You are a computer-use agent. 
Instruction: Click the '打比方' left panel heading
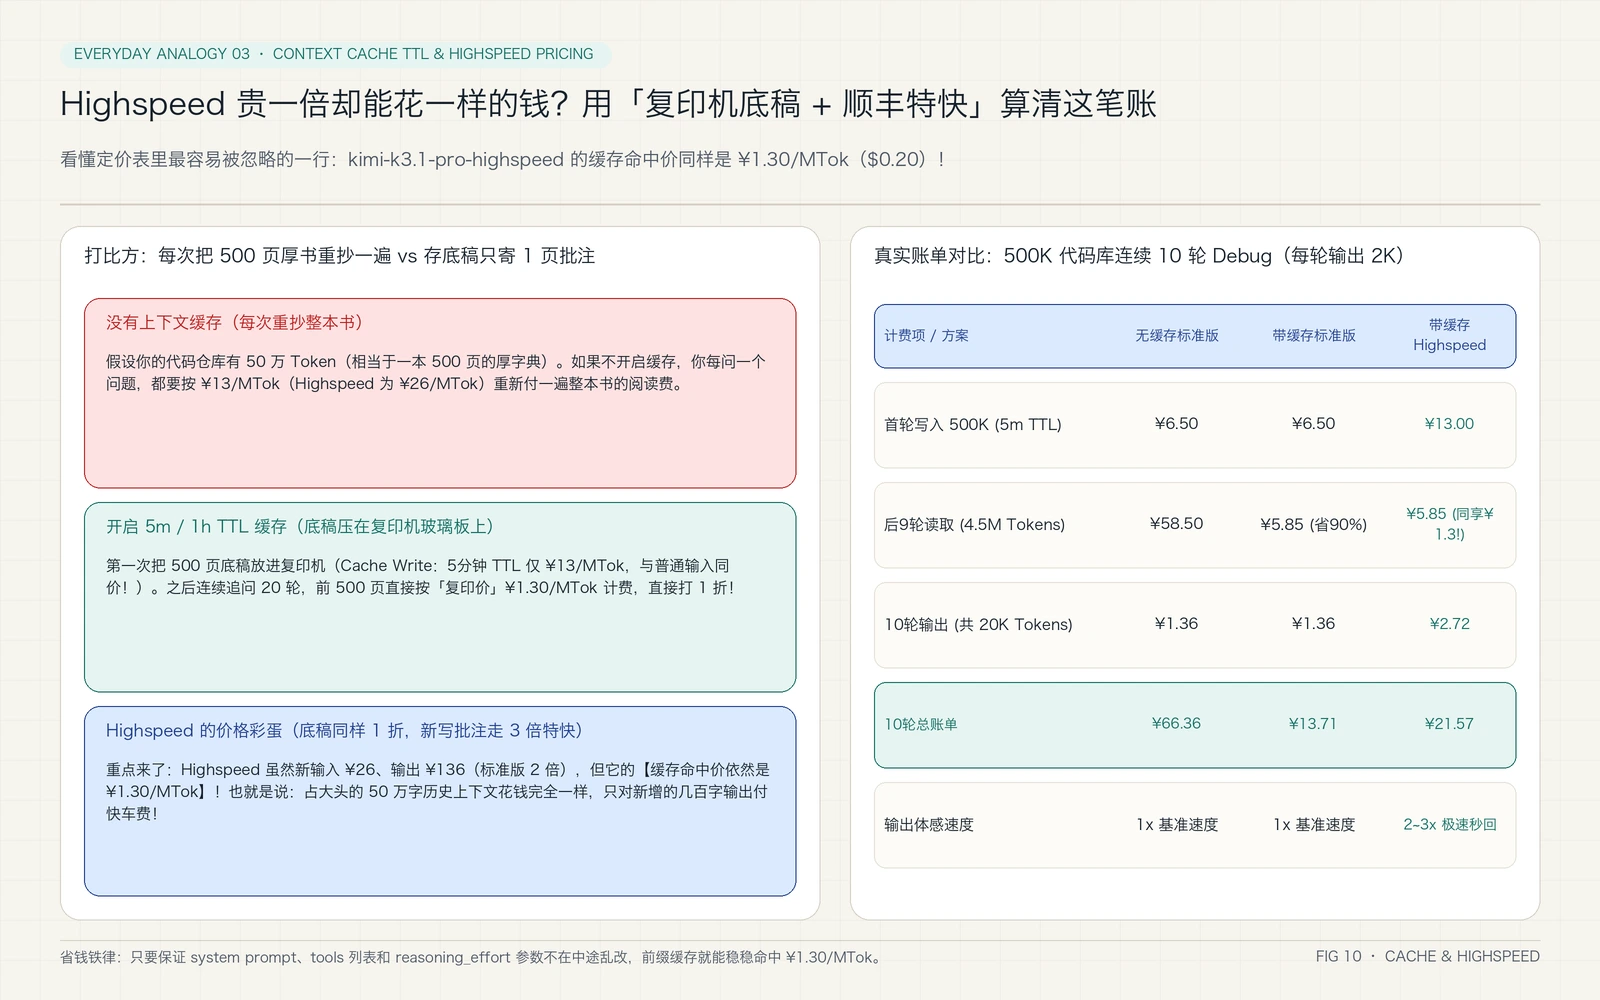click(x=339, y=256)
